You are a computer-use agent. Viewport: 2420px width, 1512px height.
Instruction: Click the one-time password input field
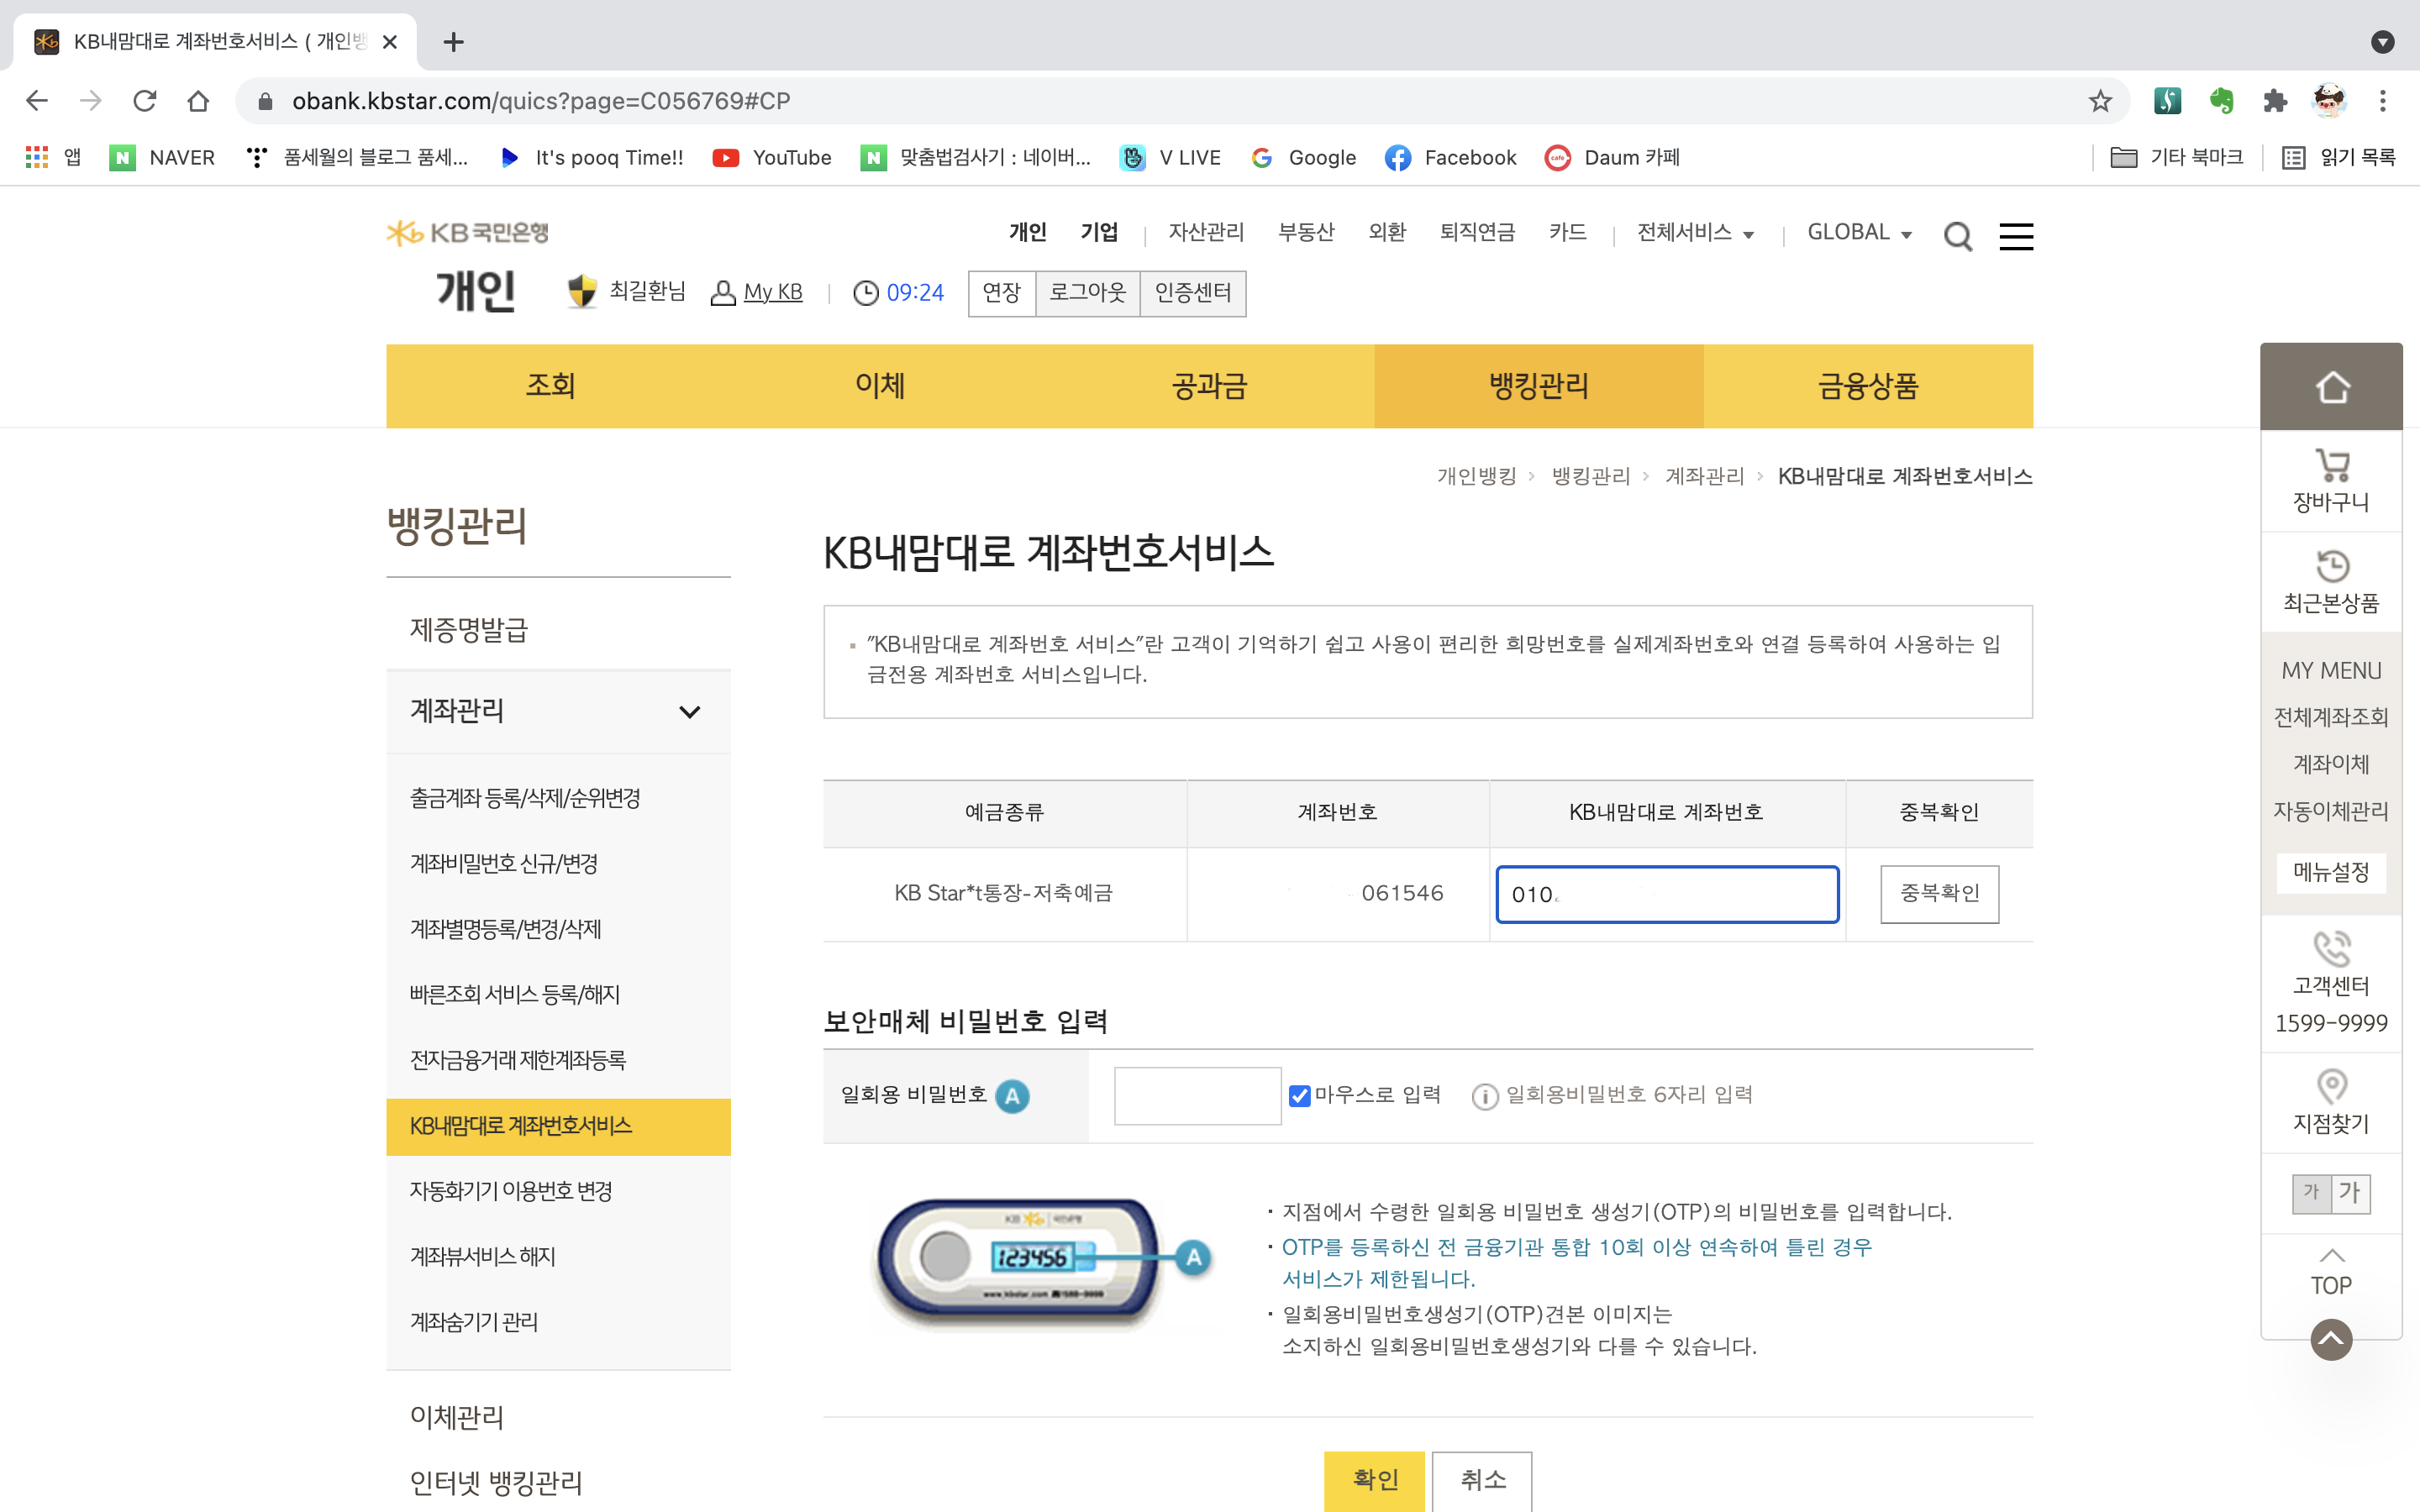(x=1197, y=1096)
